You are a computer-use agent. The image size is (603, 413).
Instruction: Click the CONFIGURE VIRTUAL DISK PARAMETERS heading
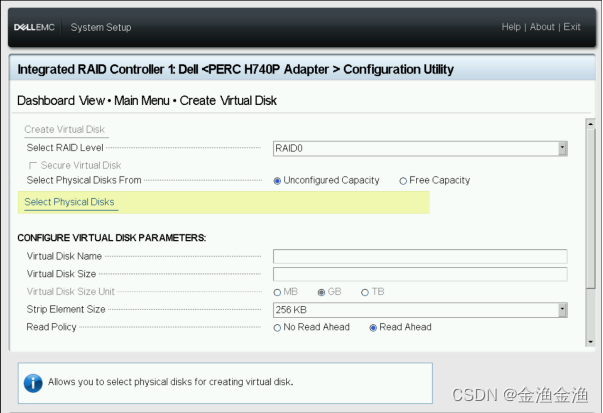[112, 238]
